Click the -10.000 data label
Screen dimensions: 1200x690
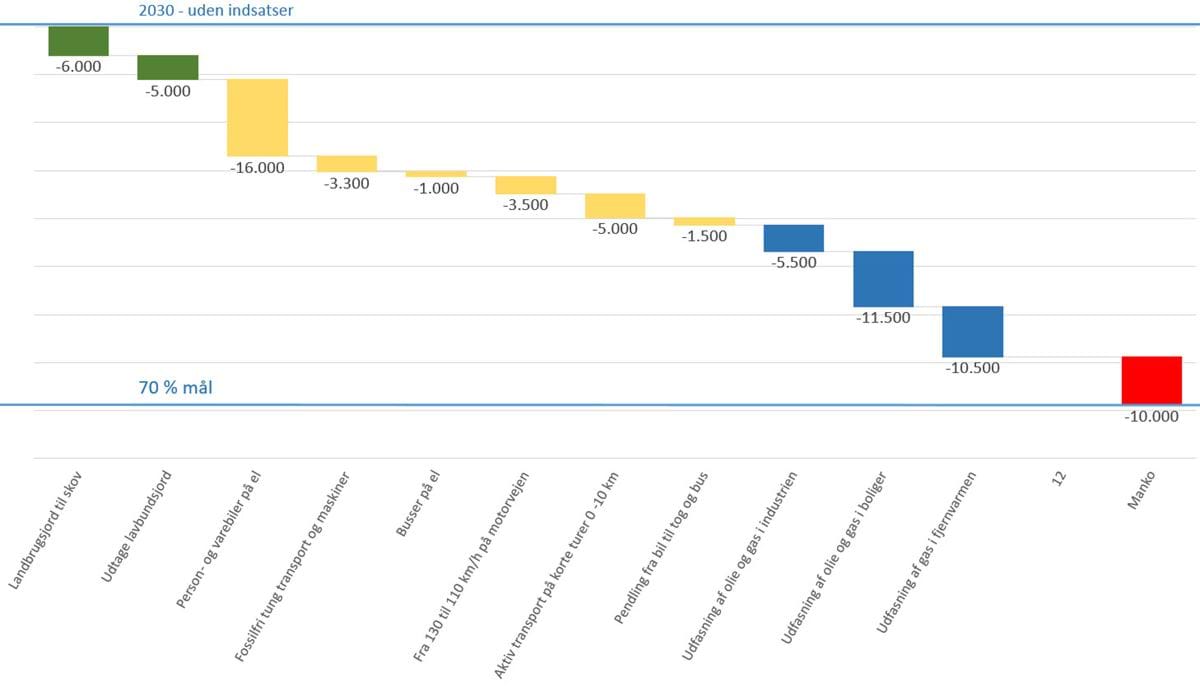click(1151, 417)
